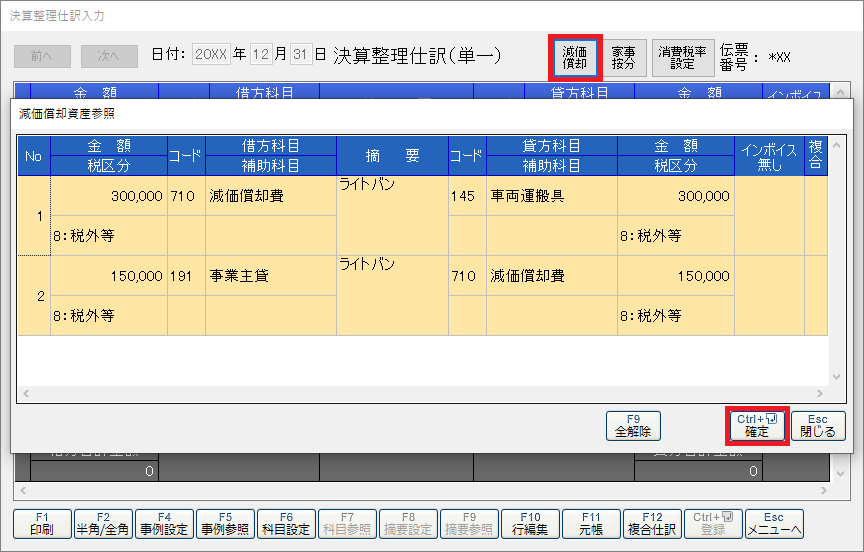
Task: Select row 2 事業主貸 debit entry
Action: (238, 276)
